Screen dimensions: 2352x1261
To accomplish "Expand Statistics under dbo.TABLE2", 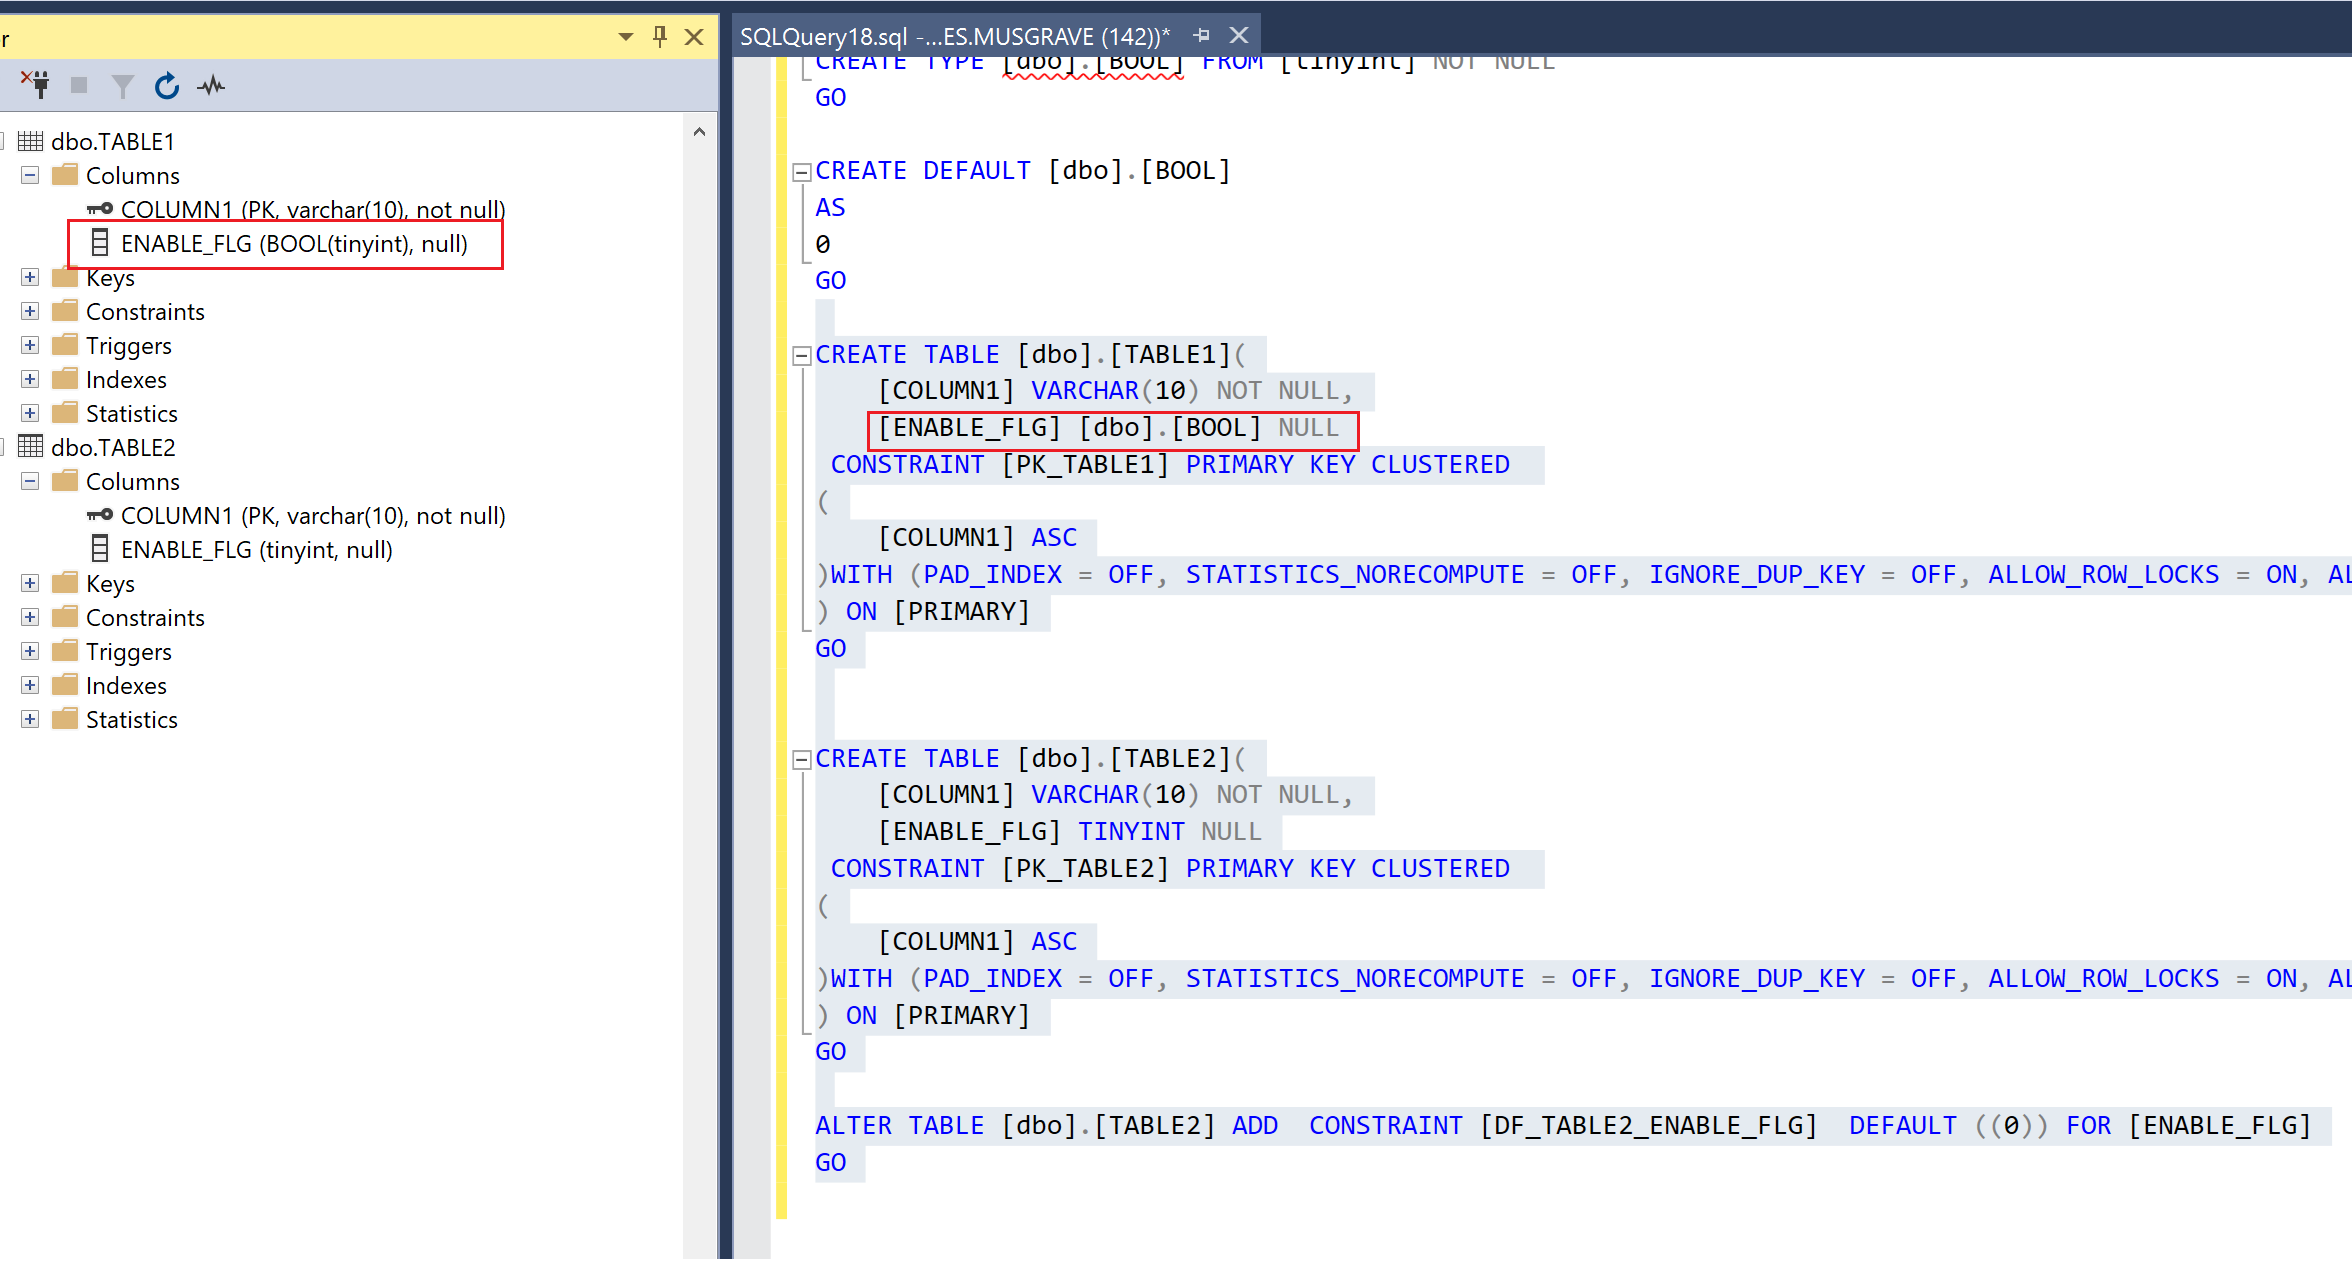I will (x=29, y=718).
